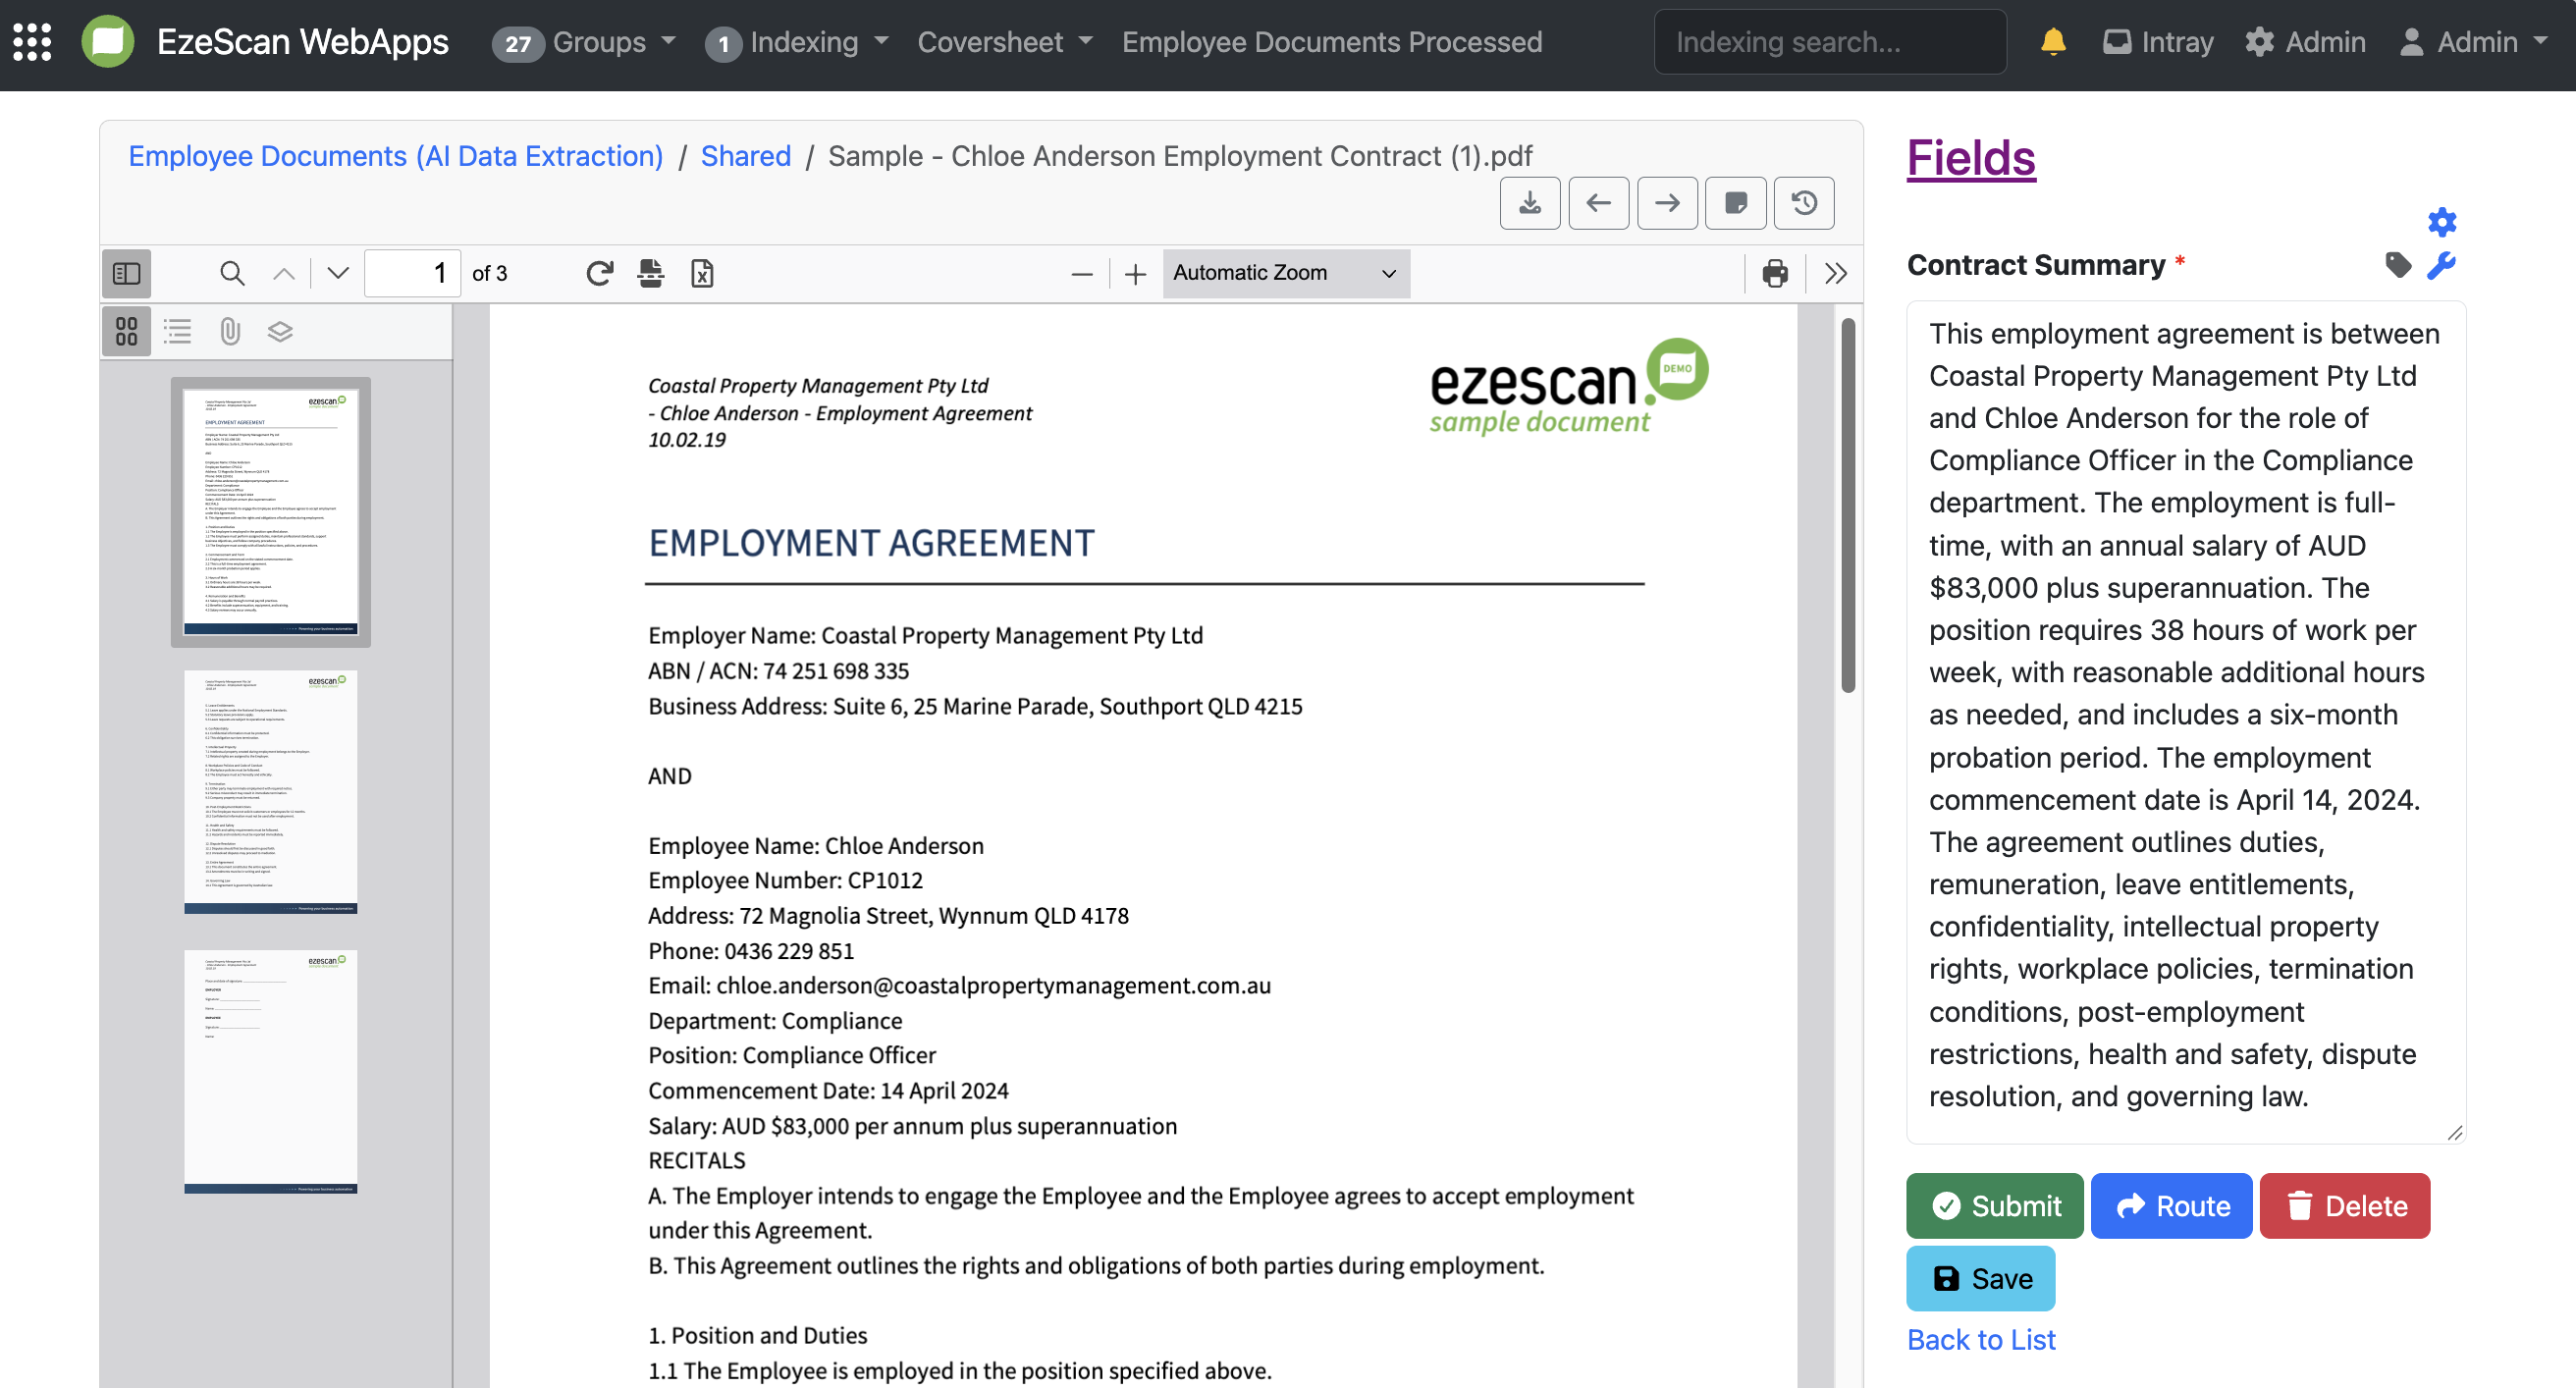Click the Route button

[2172, 1206]
